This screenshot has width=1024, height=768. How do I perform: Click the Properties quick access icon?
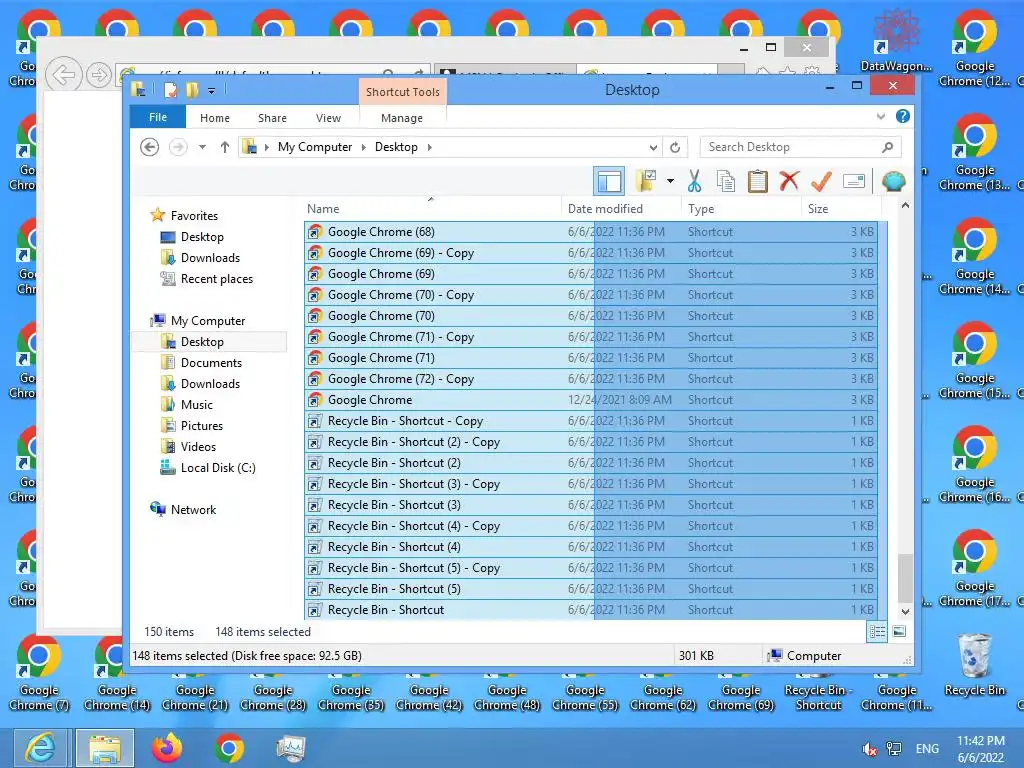click(170, 90)
